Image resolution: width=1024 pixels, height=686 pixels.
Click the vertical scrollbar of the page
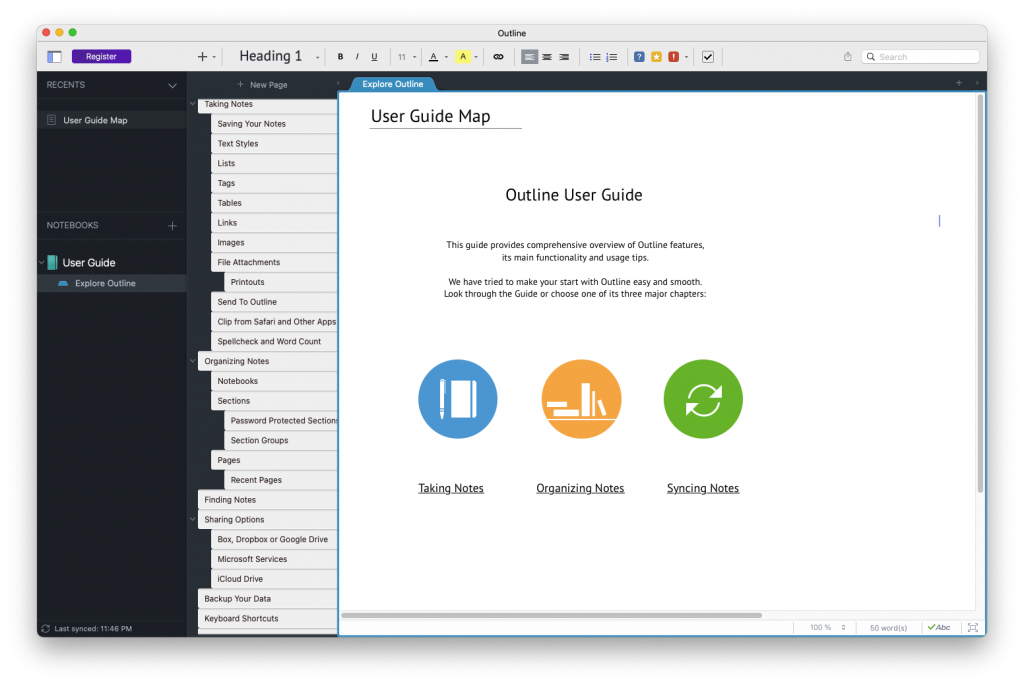pos(980,294)
